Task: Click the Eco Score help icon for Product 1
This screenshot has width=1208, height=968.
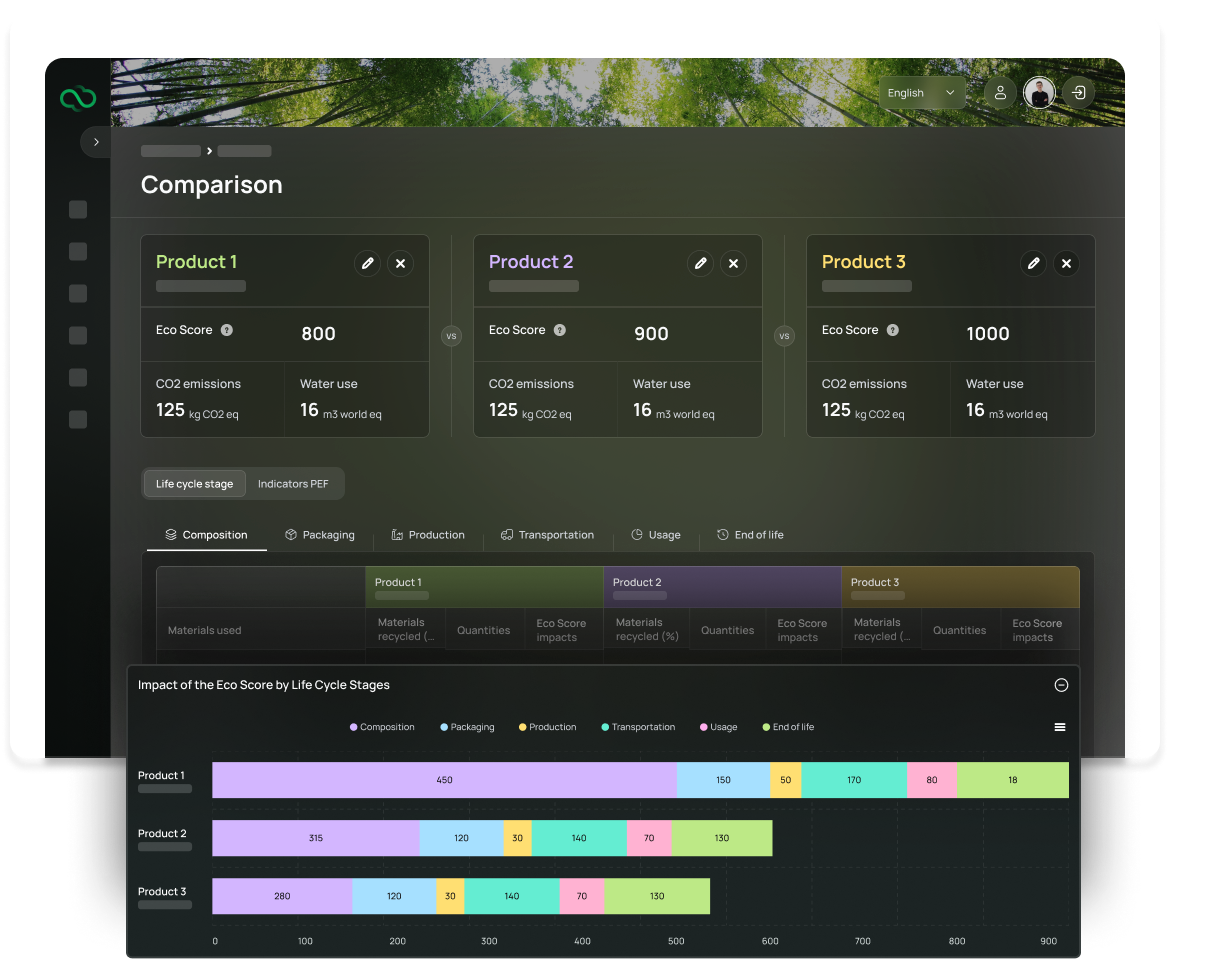Action: pyautogui.click(x=227, y=330)
